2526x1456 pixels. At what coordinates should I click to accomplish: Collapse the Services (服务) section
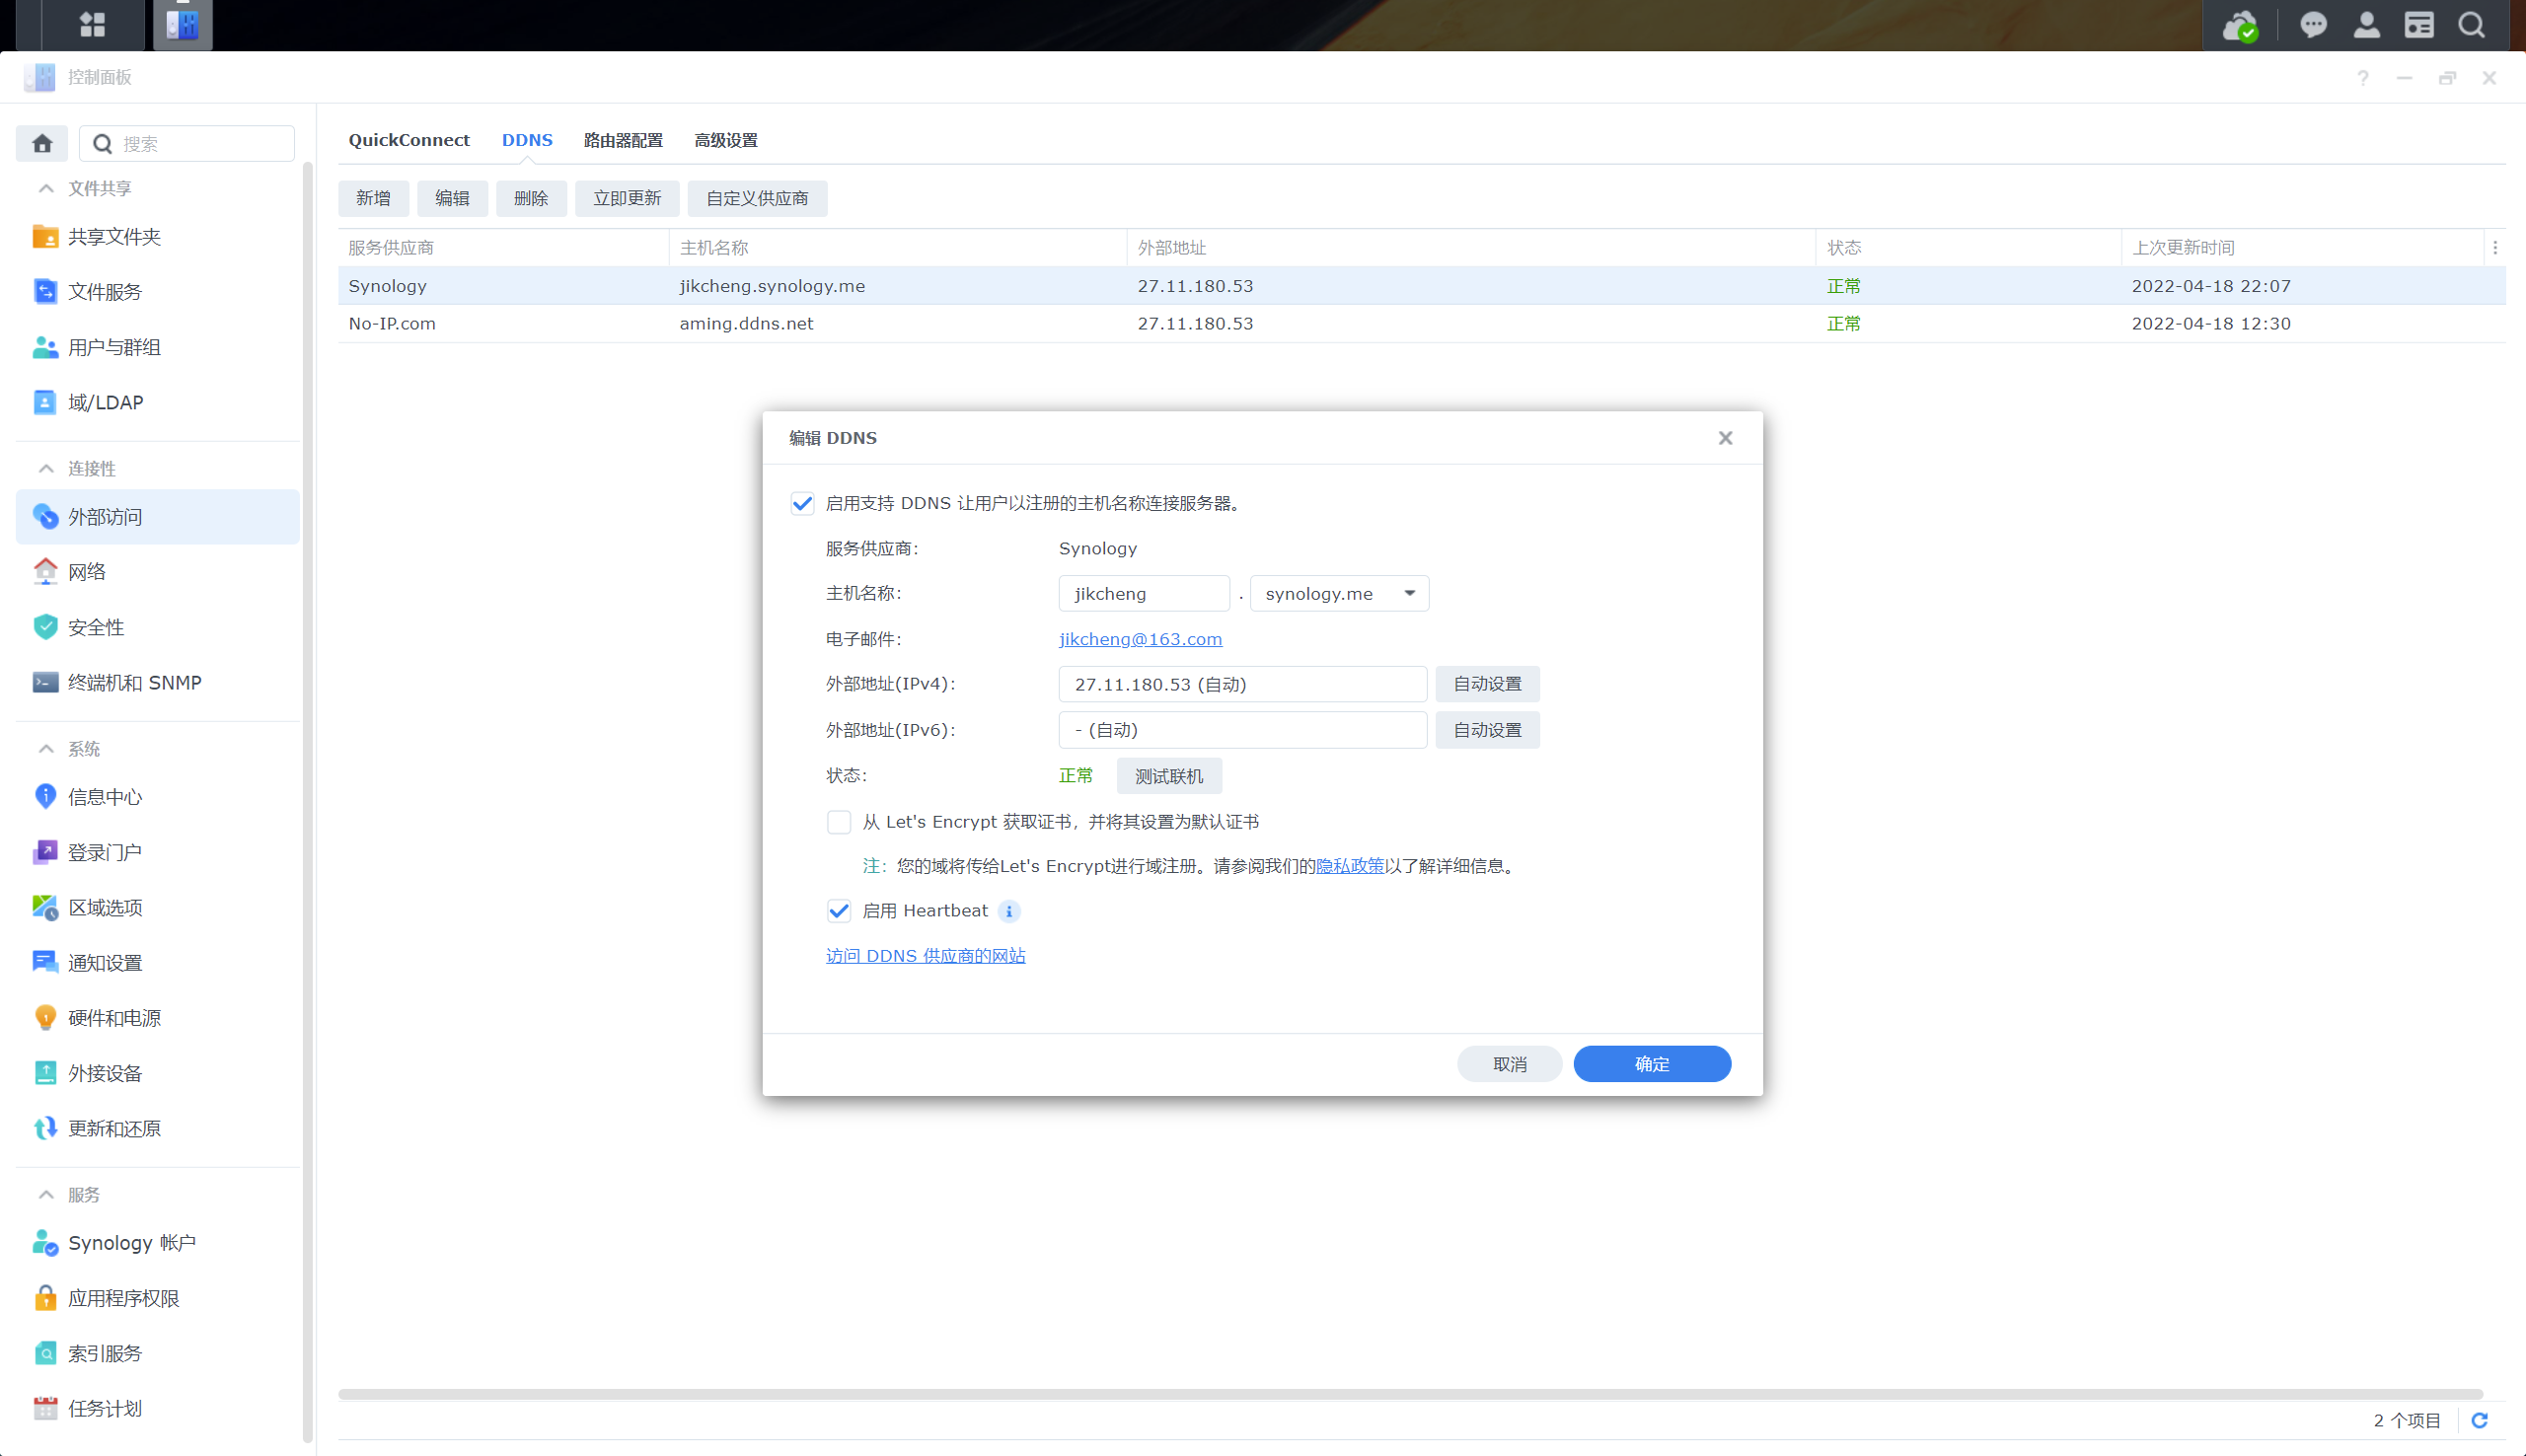pos(46,1195)
